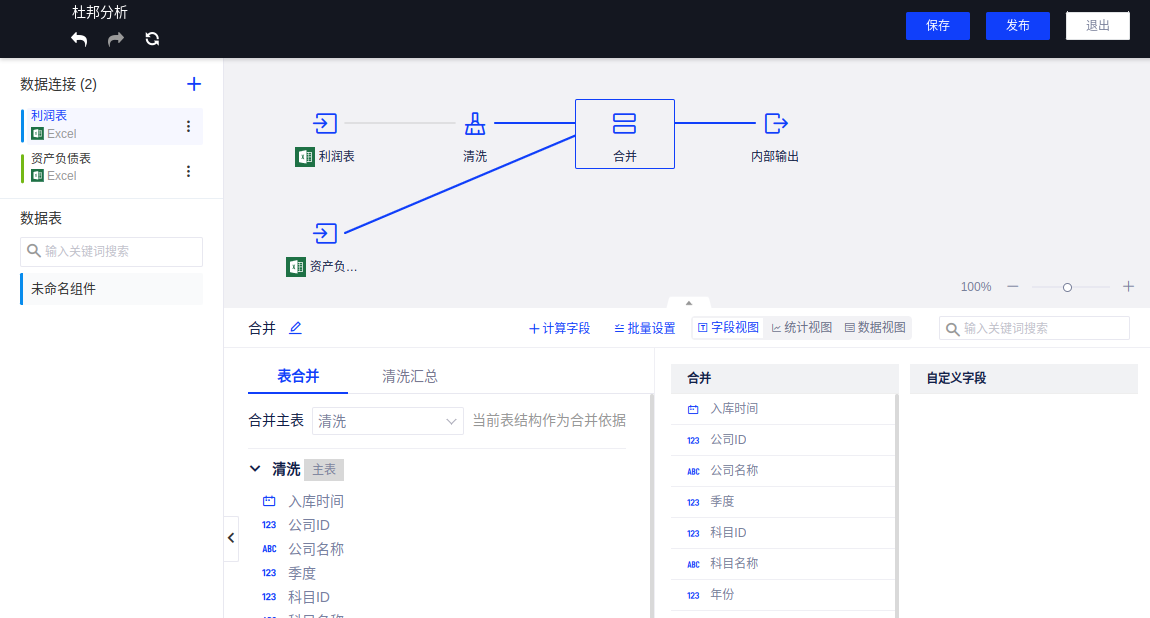Select the 清洗 node on canvas
The image size is (1150, 618).
[475, 124]
